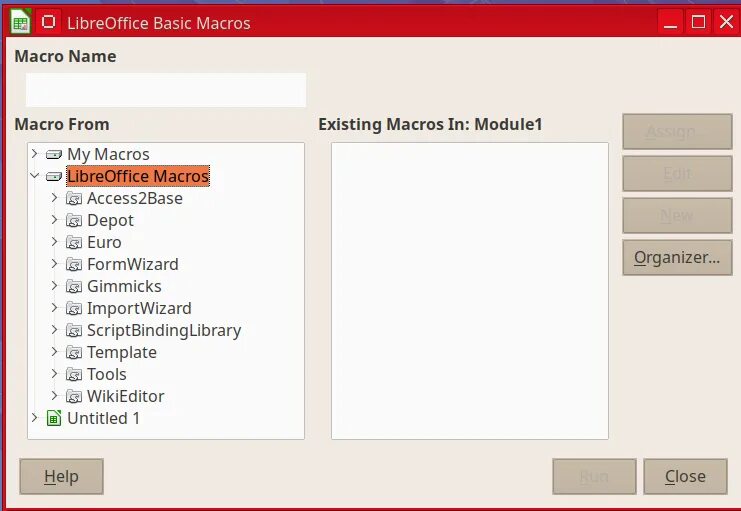Select the ImportWizard label
This screenshot has height=511, width=741.
pyautogui.click(x=139, y=308)
